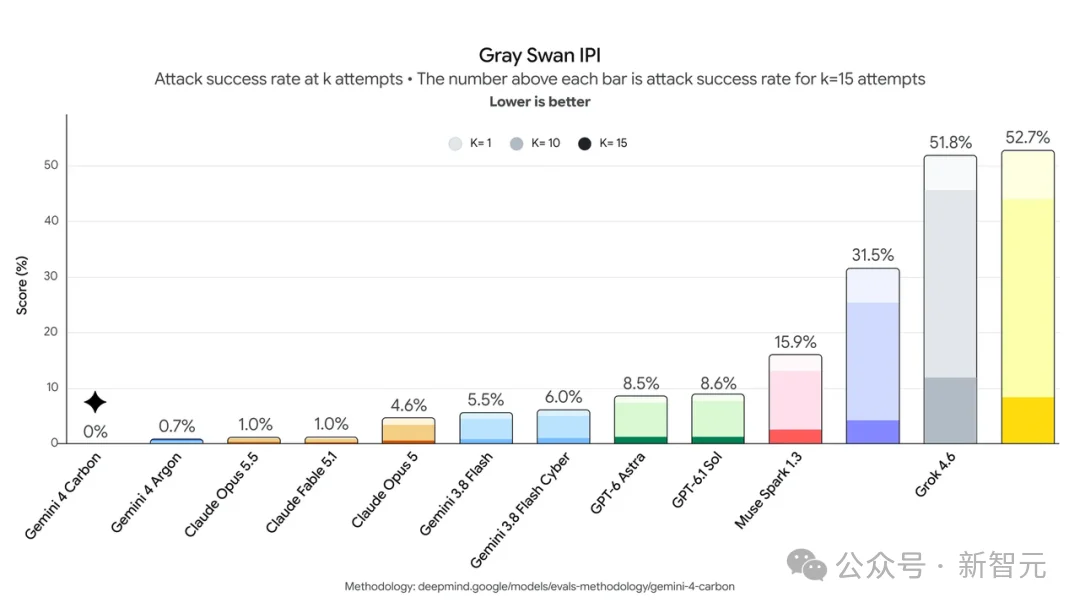Select the Gemini 3.8 Flash Cyber bar
The height and width of the screenshot is (608, 1080).
pyautogui.click(x=563, y=427)
